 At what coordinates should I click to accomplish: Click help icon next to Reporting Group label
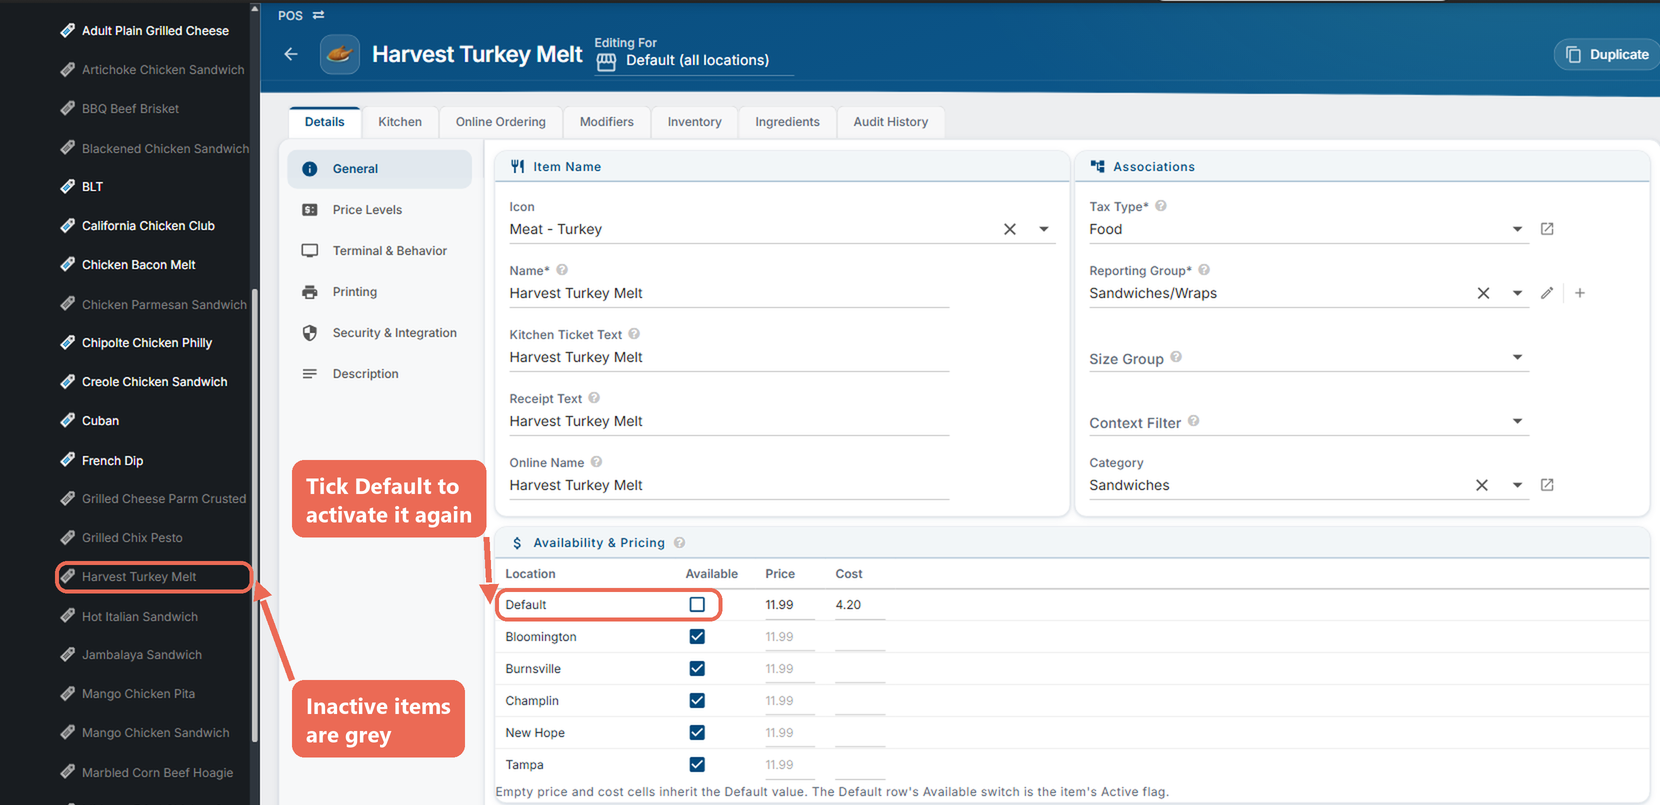coord(1204,270)
